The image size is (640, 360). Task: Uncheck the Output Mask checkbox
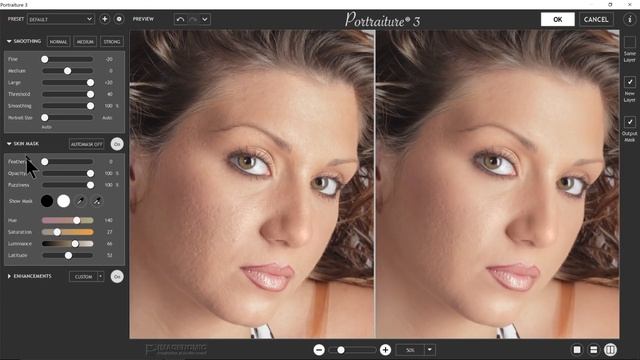(629, 122)
